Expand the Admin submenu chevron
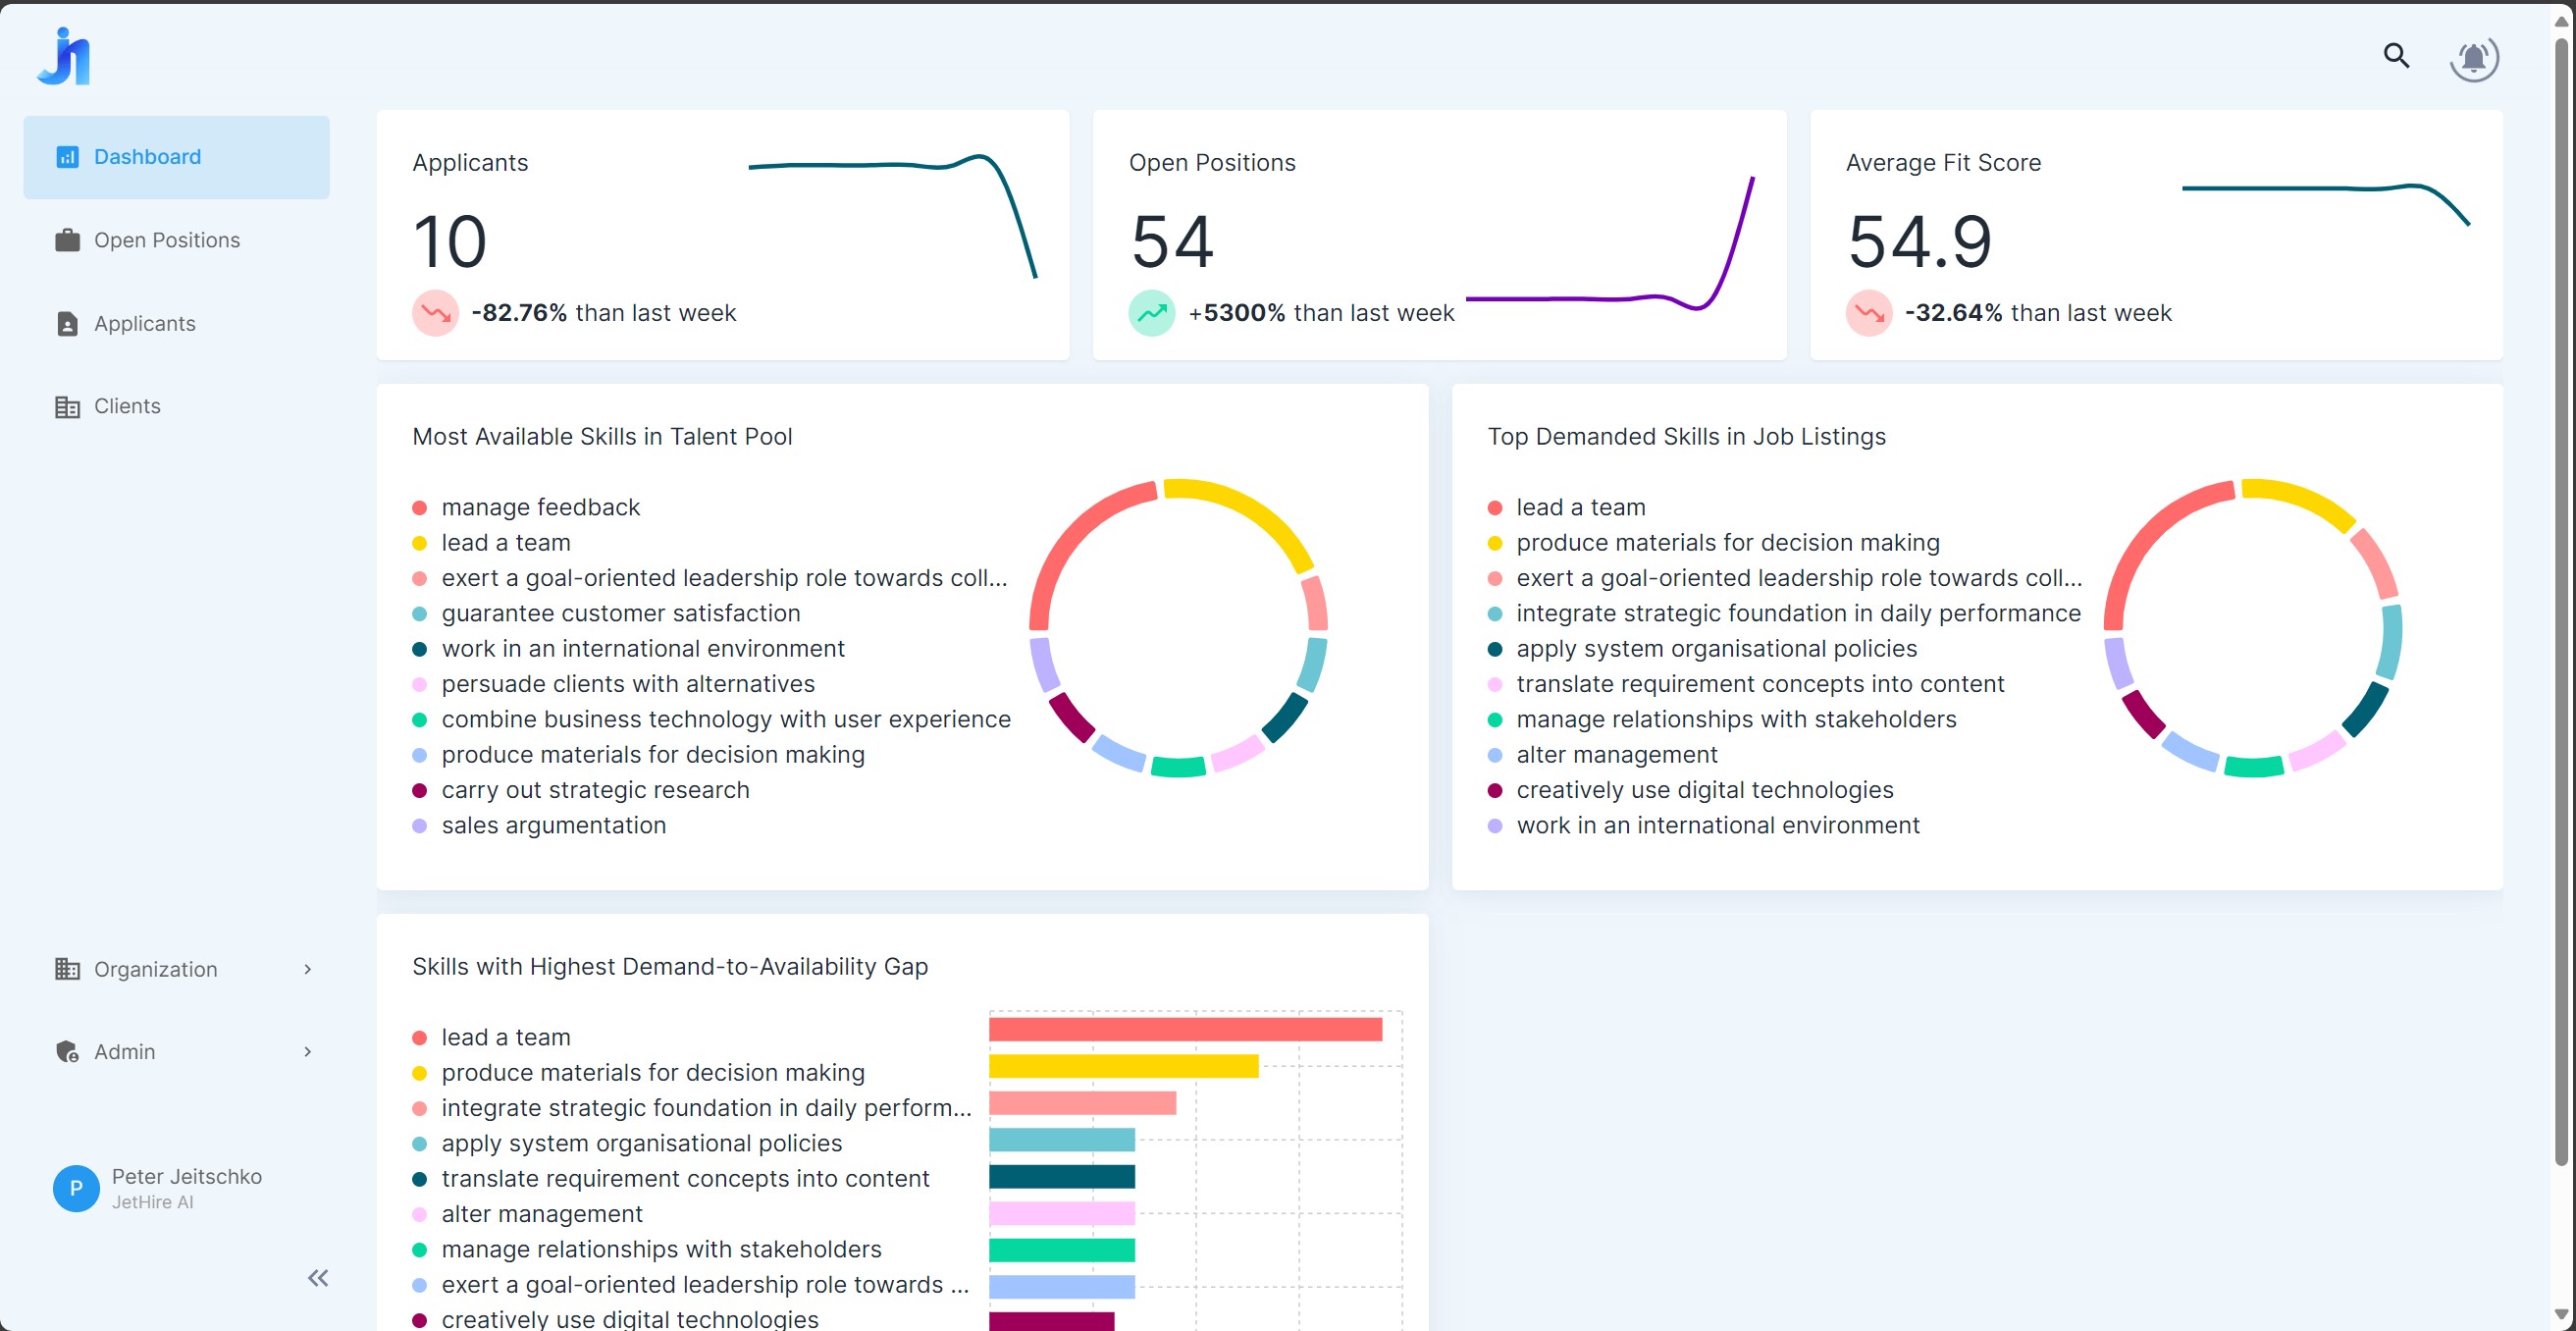This screenshot has width=2576, height=1331. [307, 1052]
